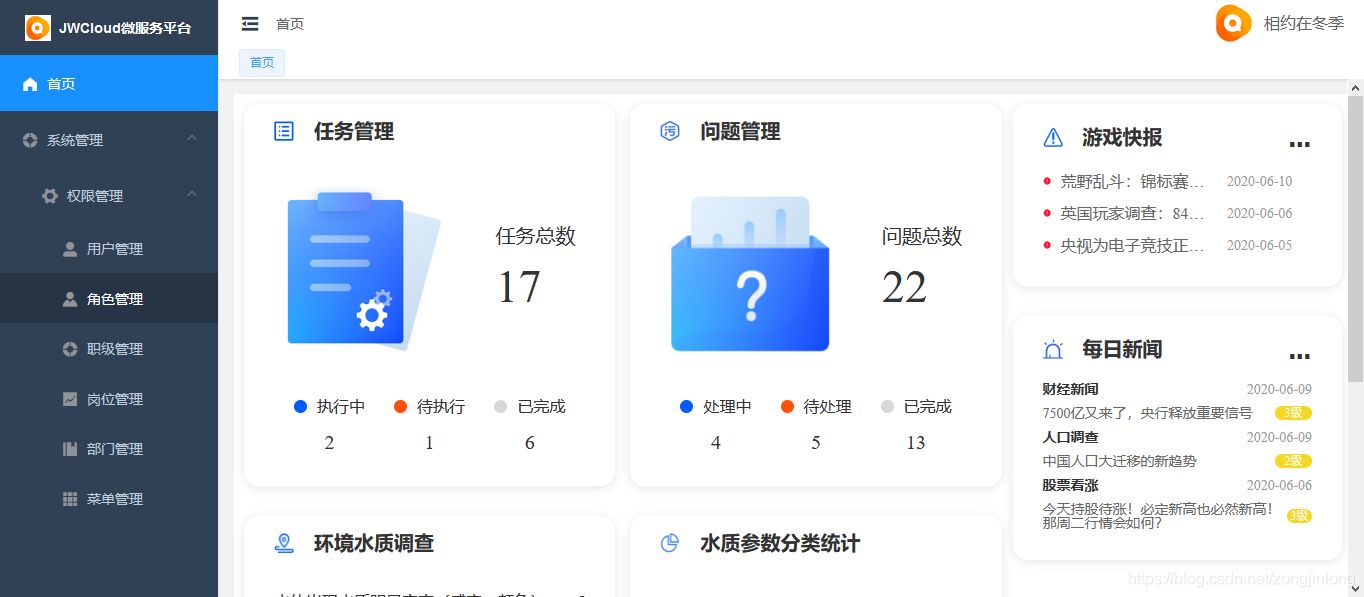Open the 游戏快报 more options ellipsis
This screenshot has width=1364, height=597.
pos(1299,145)
